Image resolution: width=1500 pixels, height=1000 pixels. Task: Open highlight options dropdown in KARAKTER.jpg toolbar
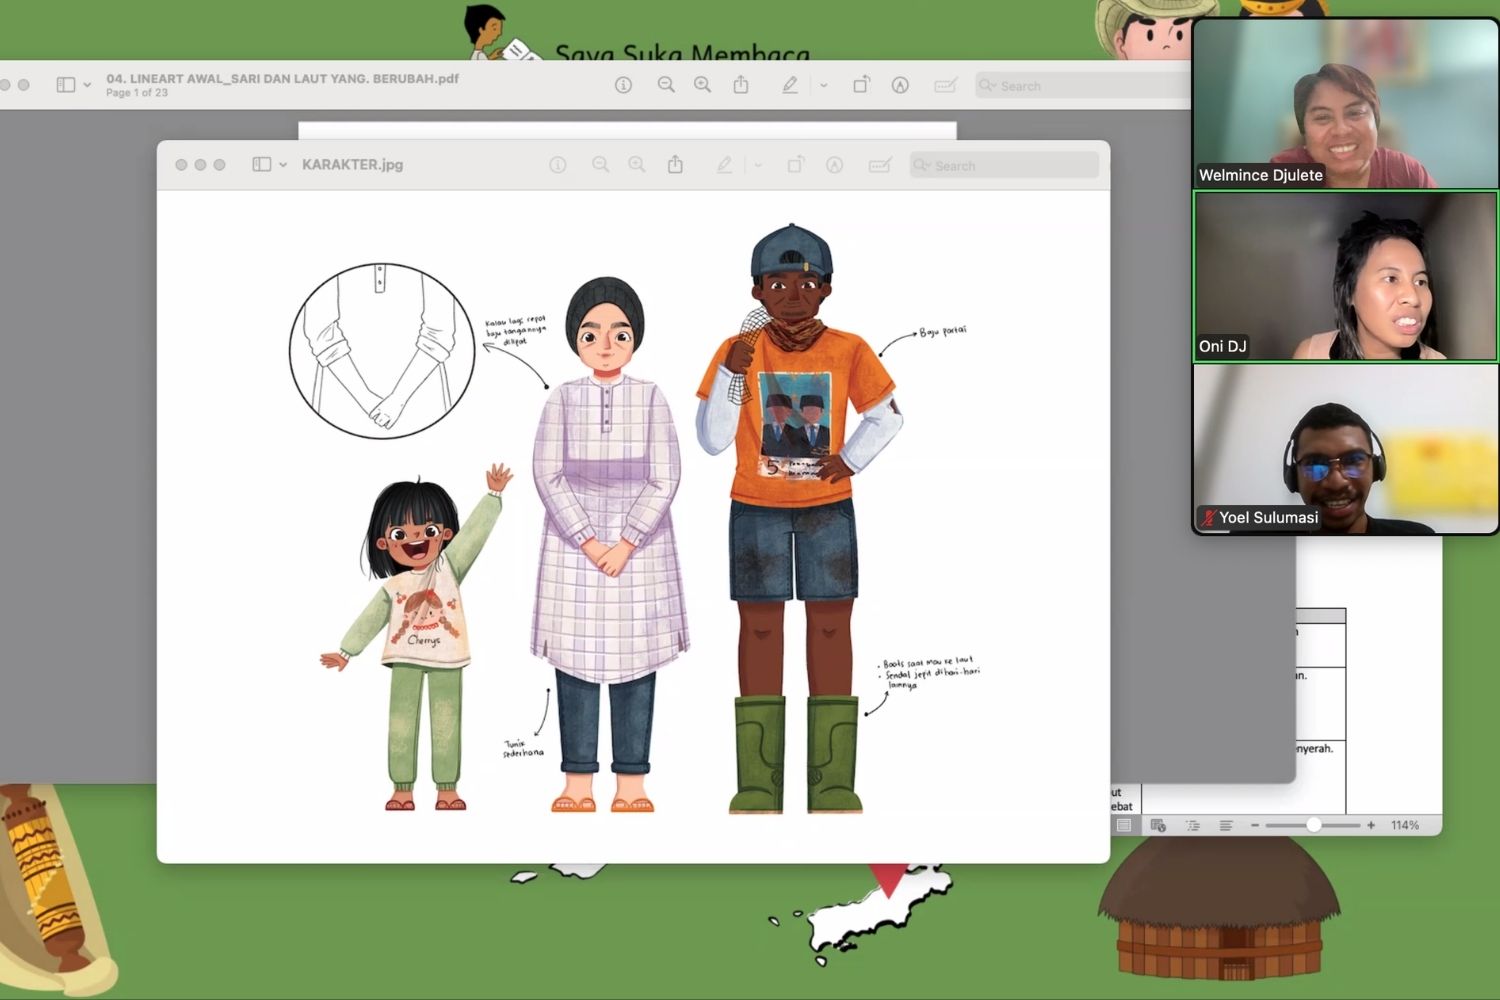coord(758,165)
